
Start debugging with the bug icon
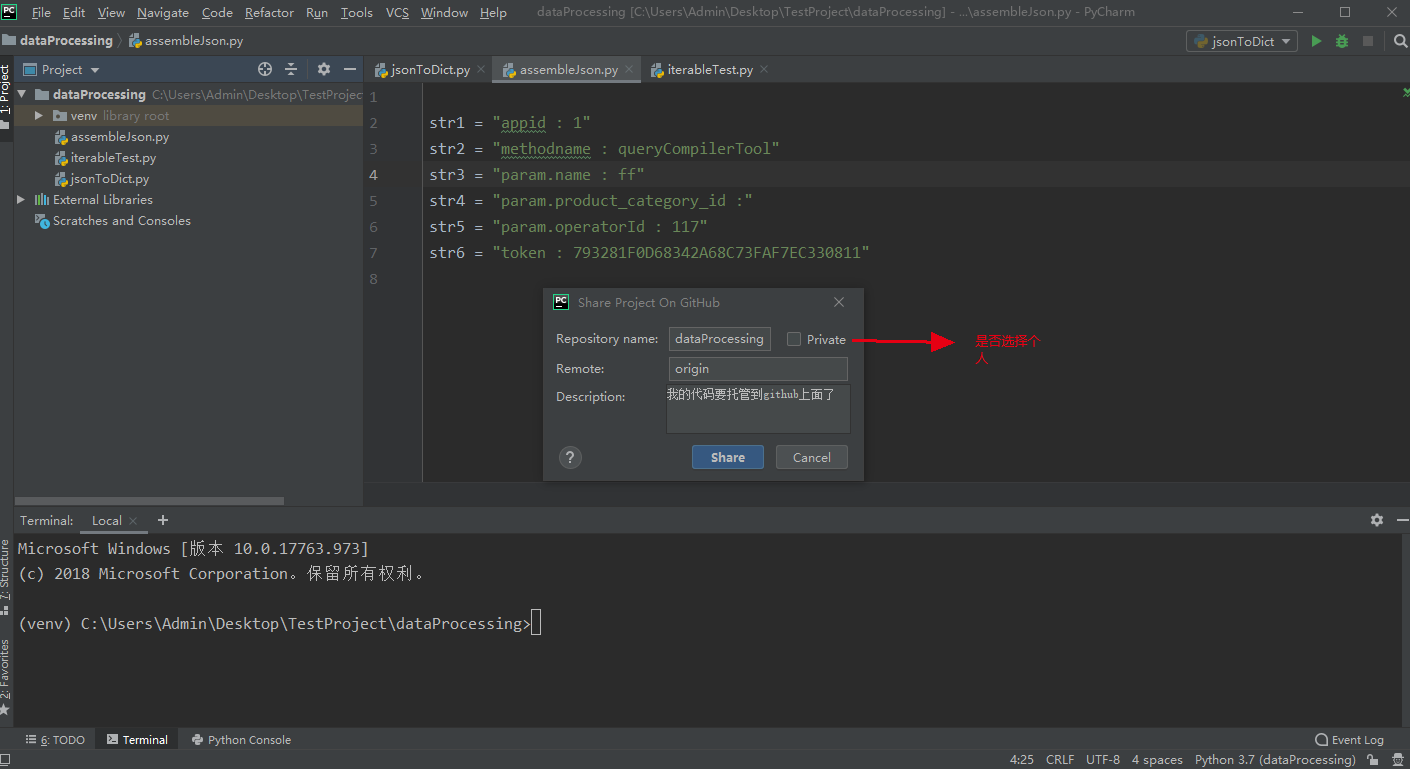pos(1342,41)
